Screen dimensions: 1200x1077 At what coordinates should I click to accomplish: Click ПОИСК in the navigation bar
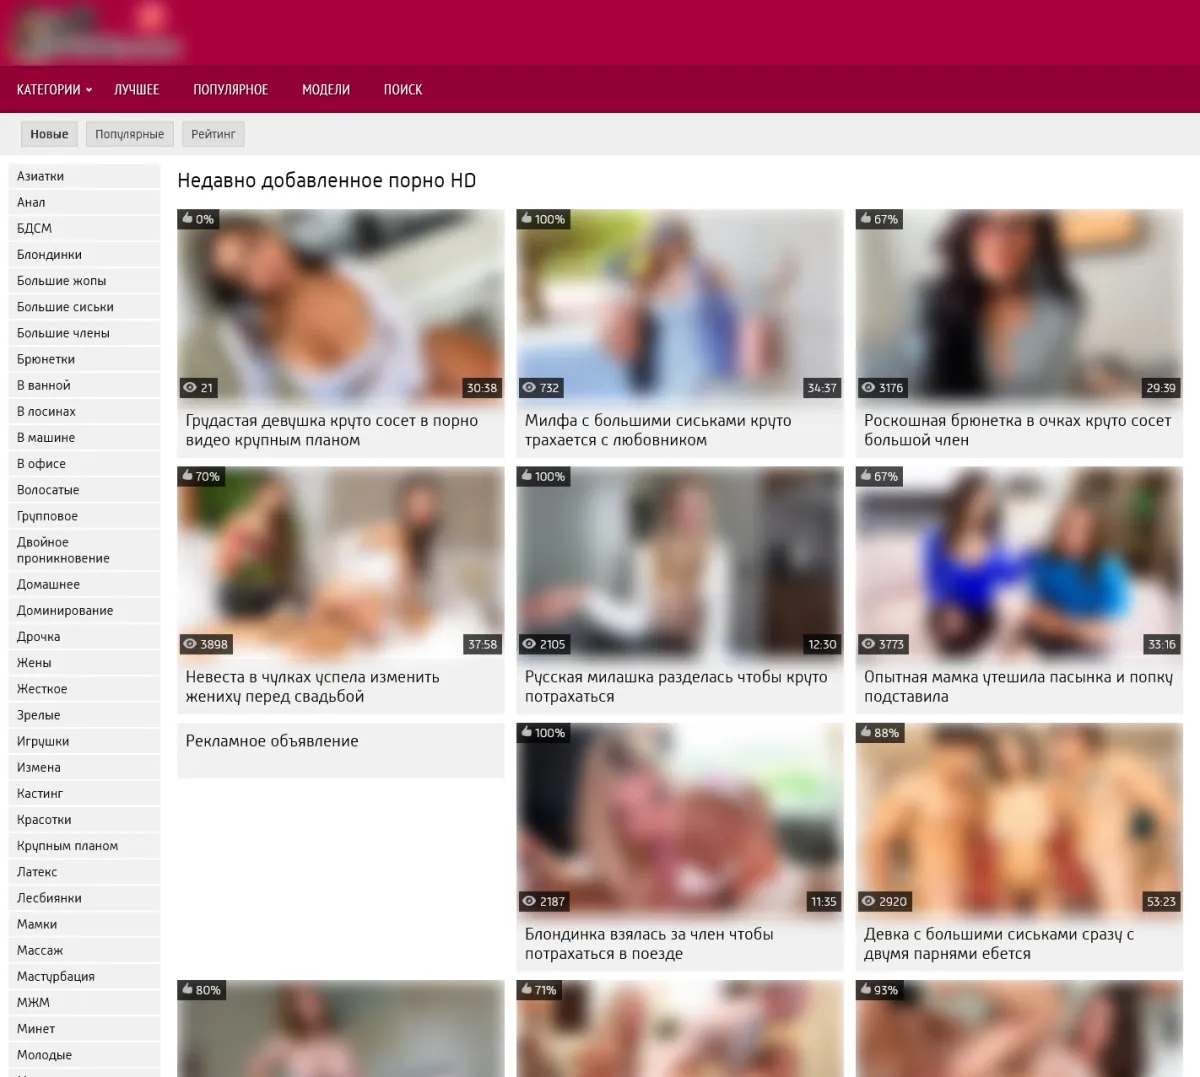pyautogui.click(x=403, y=90)
